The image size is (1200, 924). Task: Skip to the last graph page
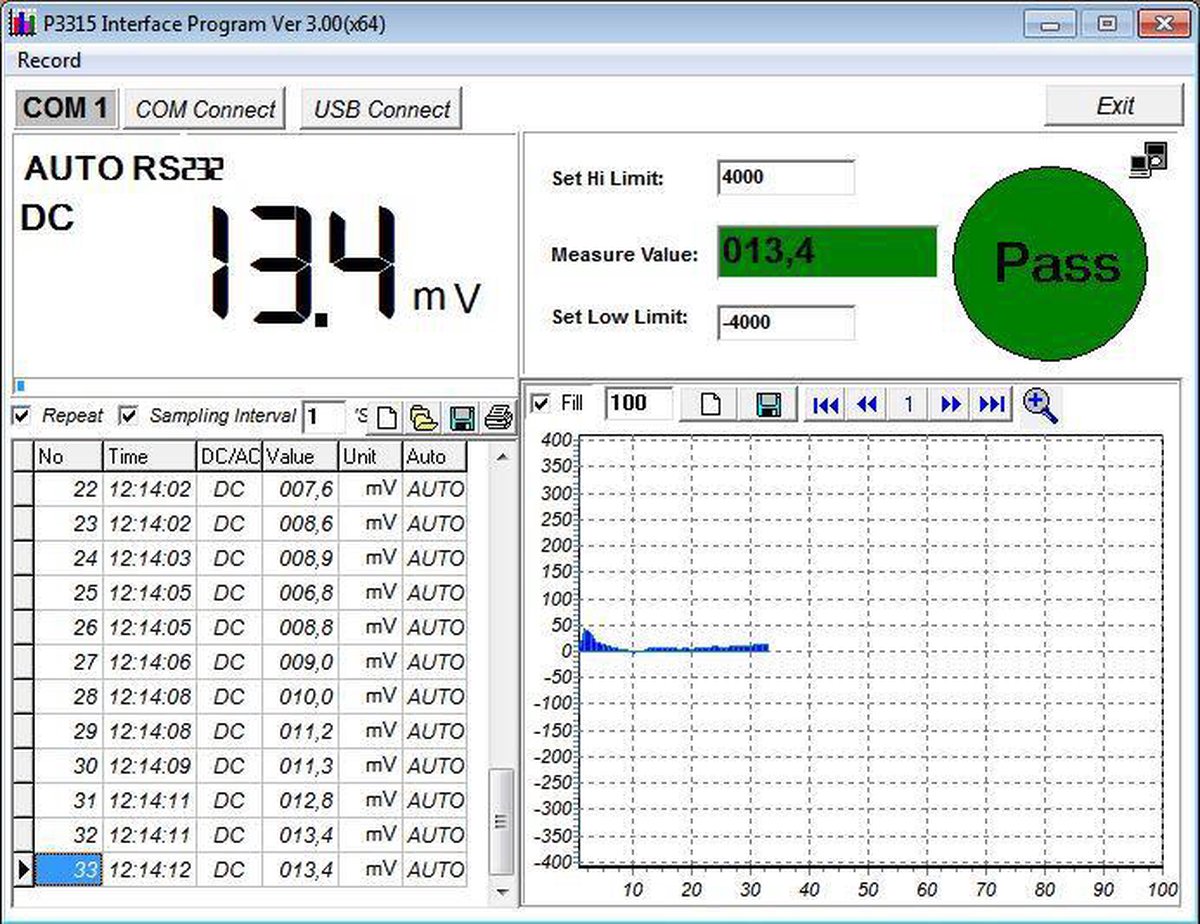(x=991, y=405)
